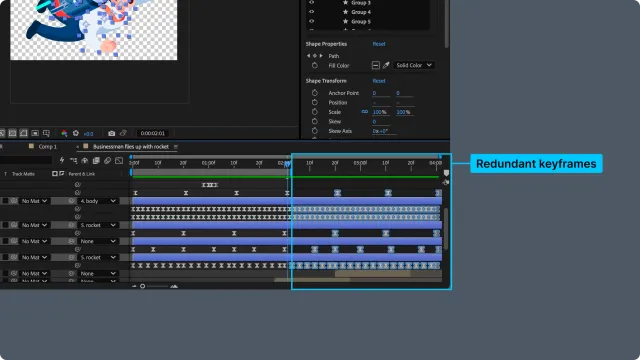Click the timeline layer search field
The image size is (640, 360).
tap(26, 160)
